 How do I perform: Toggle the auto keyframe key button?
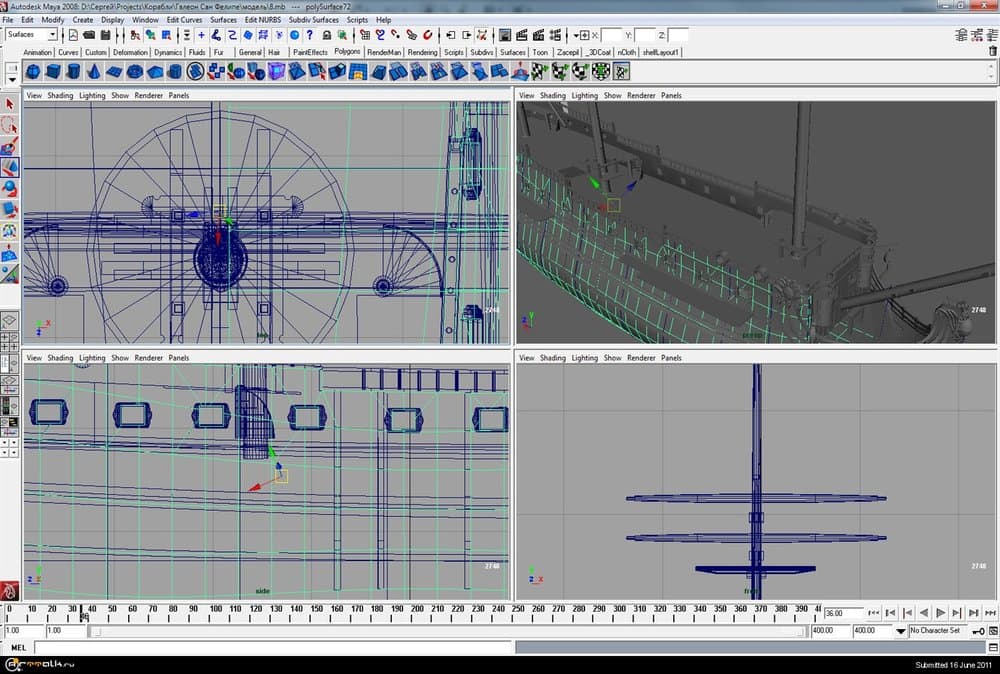pos(976,631)
